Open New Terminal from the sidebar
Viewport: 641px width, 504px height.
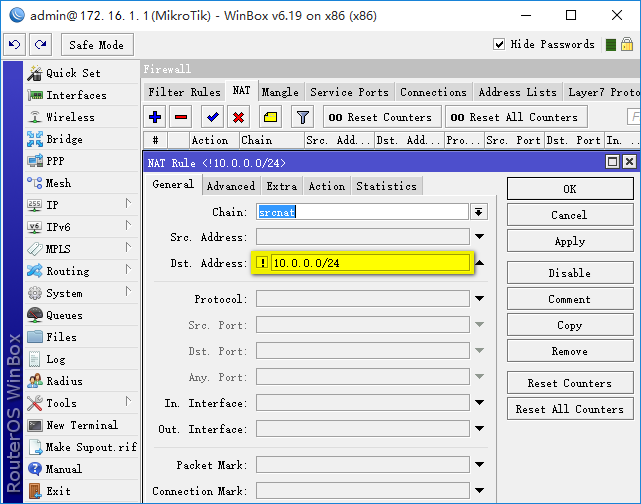[x=82, y=425]
